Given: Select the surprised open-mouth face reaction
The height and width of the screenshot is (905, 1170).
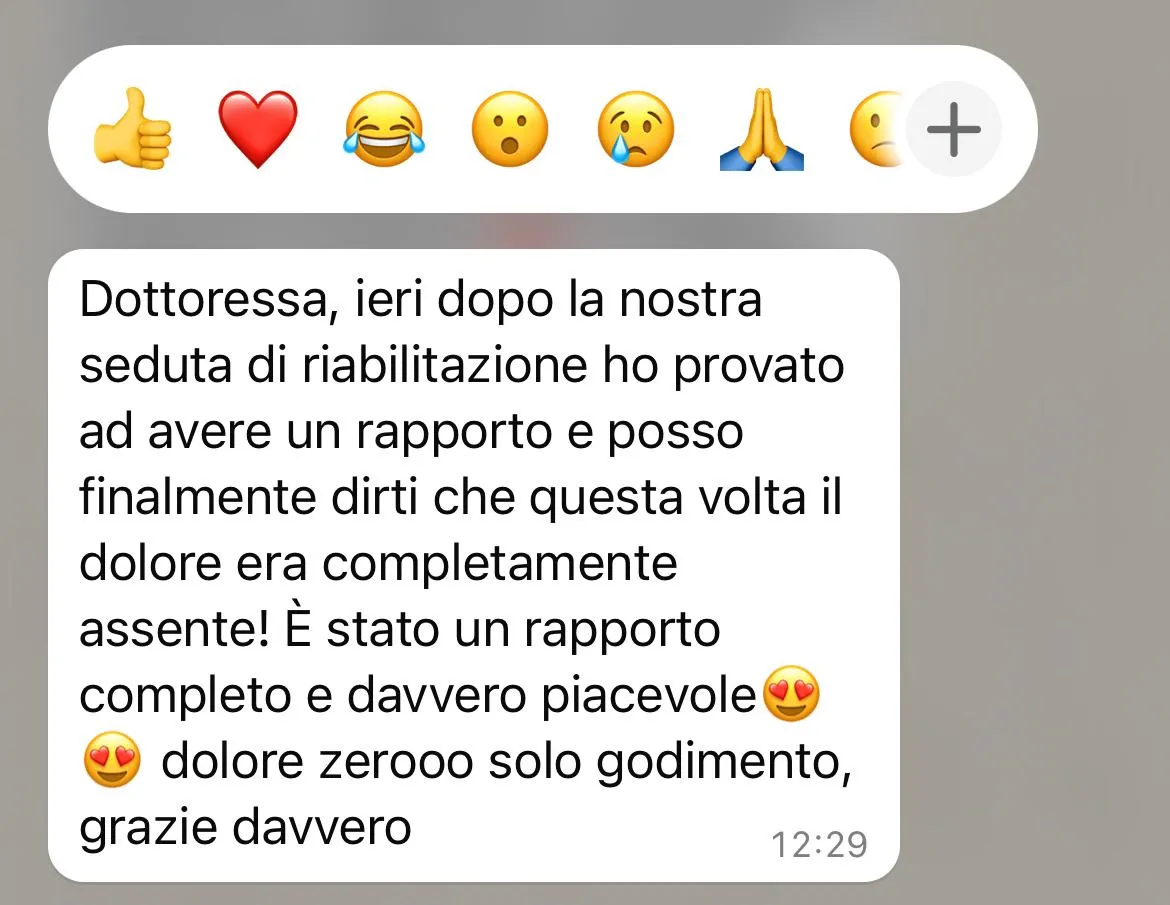Looking at the screenshot, I should point(510,129).
